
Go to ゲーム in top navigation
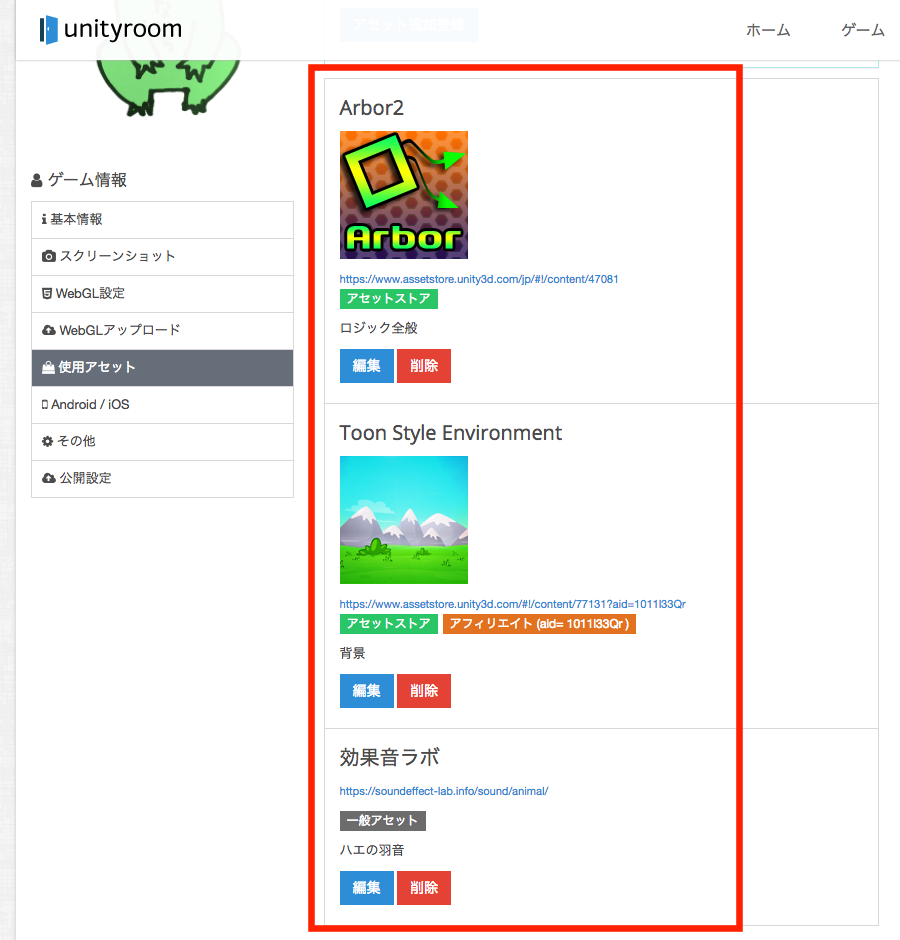[x=863, y=30]
